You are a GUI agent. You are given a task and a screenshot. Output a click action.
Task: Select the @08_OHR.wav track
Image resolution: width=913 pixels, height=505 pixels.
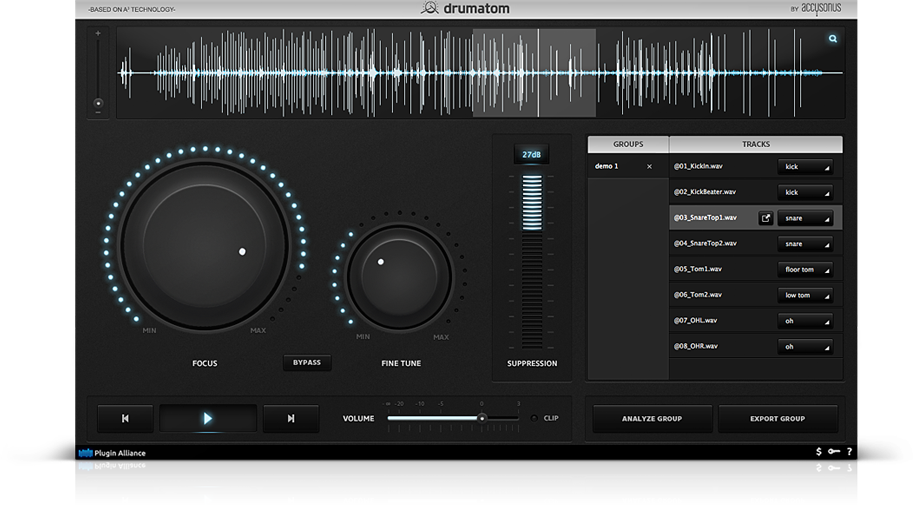point(695,345)
